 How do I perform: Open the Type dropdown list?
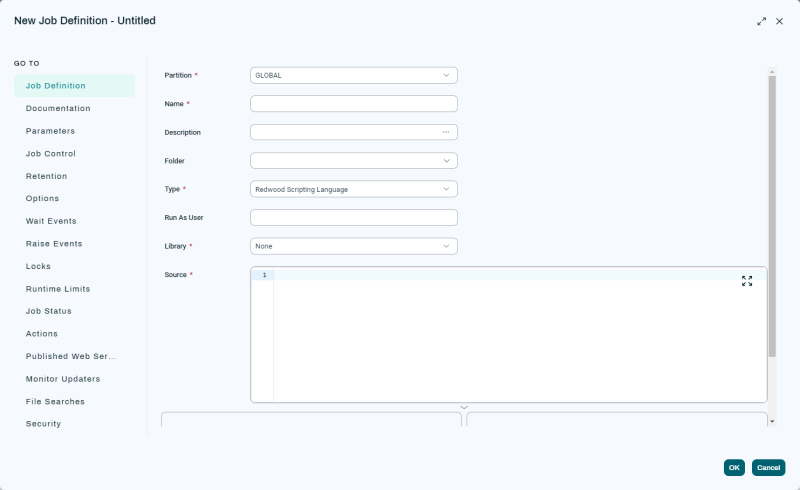click(x=446, y=189)
